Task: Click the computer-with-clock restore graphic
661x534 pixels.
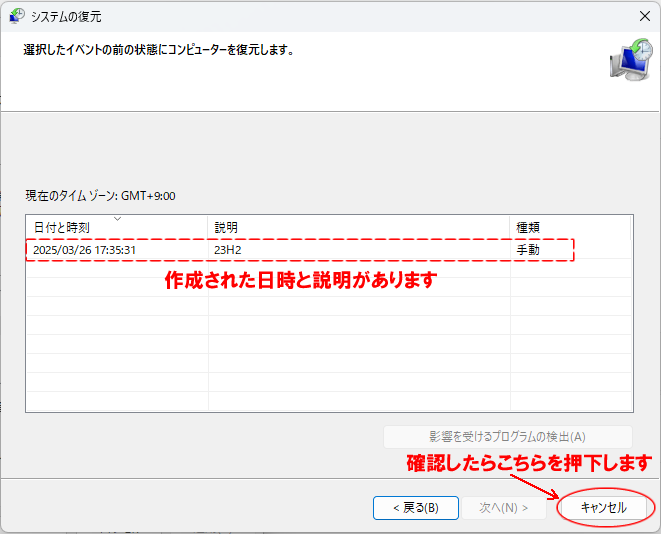Action: point(631,60)
